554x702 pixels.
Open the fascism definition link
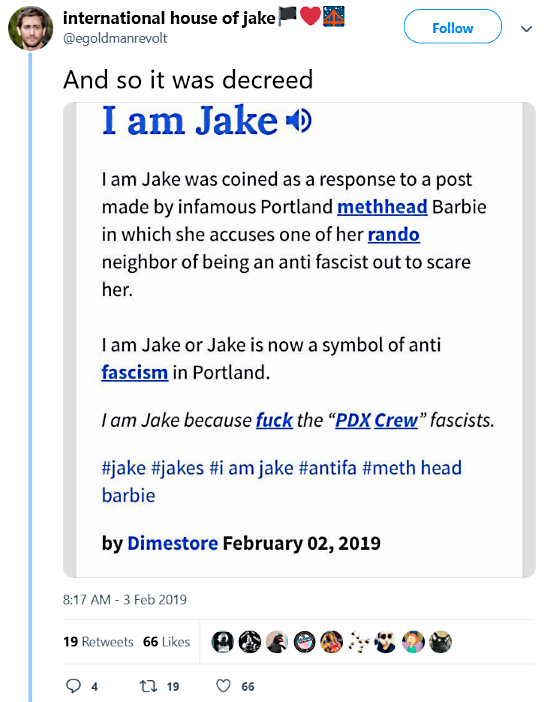pyautogui.click(x=135, y=372)
